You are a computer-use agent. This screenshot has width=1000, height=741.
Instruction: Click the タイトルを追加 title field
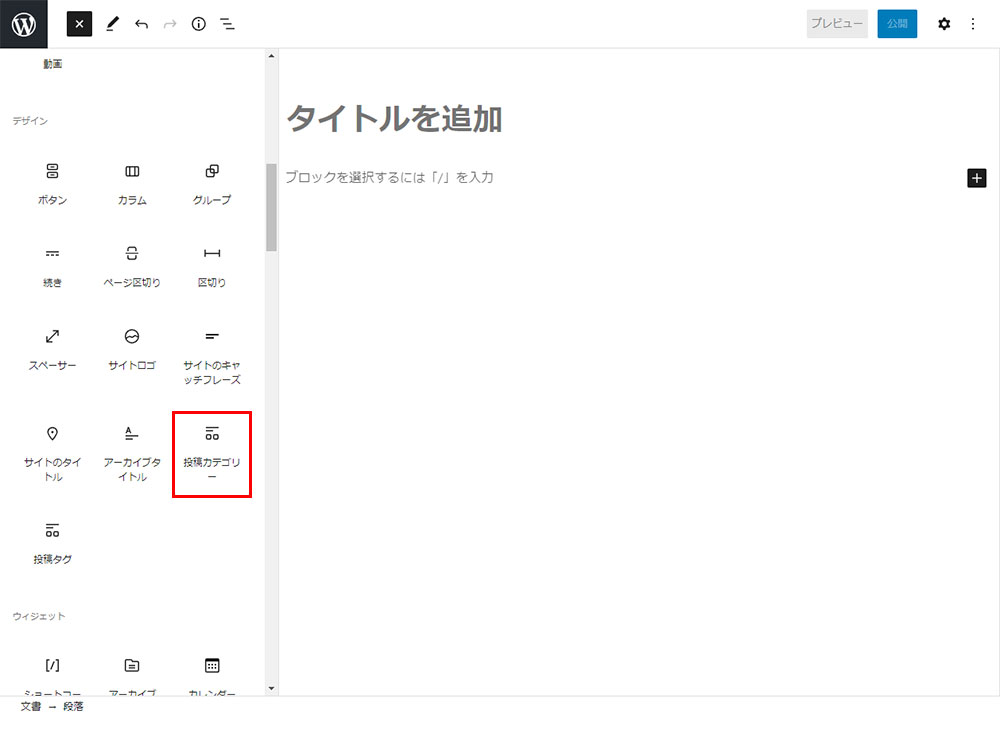394,119
